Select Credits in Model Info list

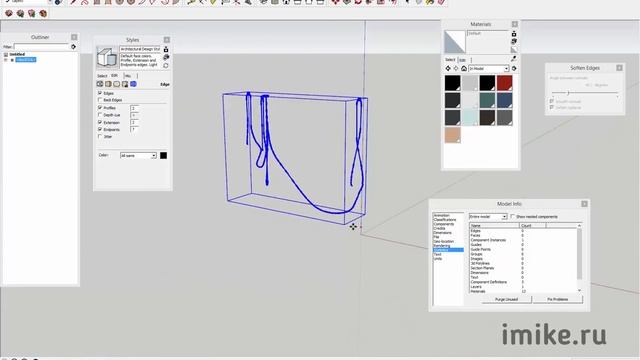[439, 228]
